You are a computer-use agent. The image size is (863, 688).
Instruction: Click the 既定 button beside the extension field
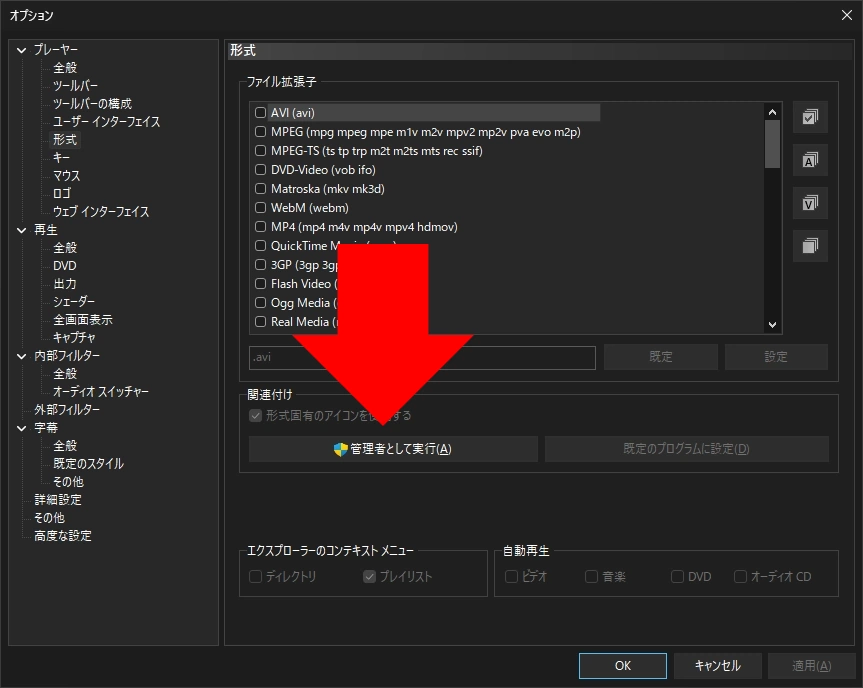660,357
